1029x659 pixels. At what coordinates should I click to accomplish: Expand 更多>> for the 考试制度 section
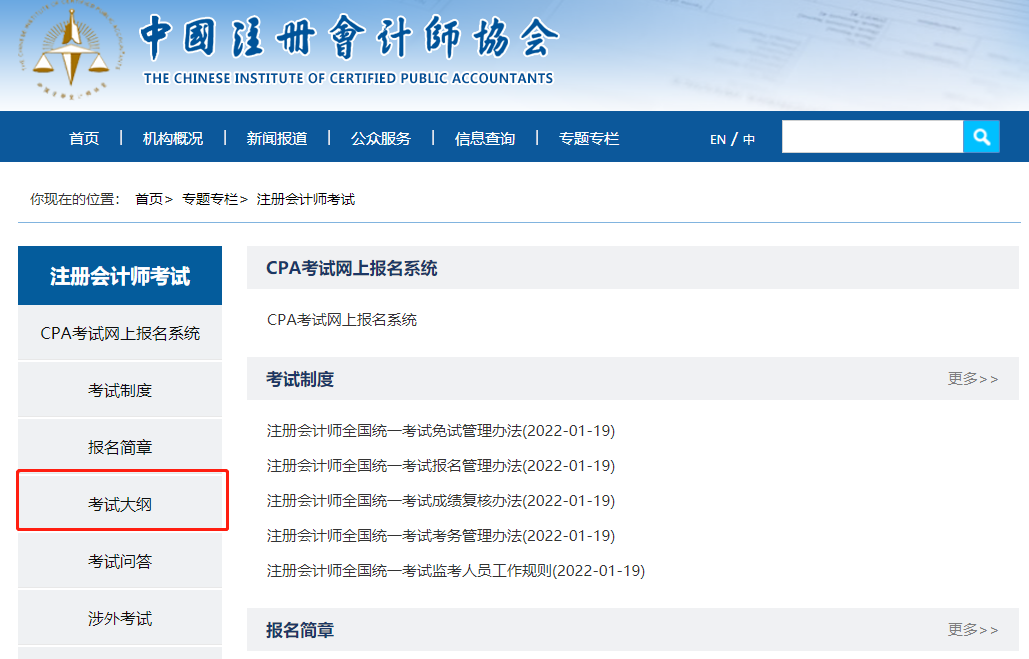(972, 379)
